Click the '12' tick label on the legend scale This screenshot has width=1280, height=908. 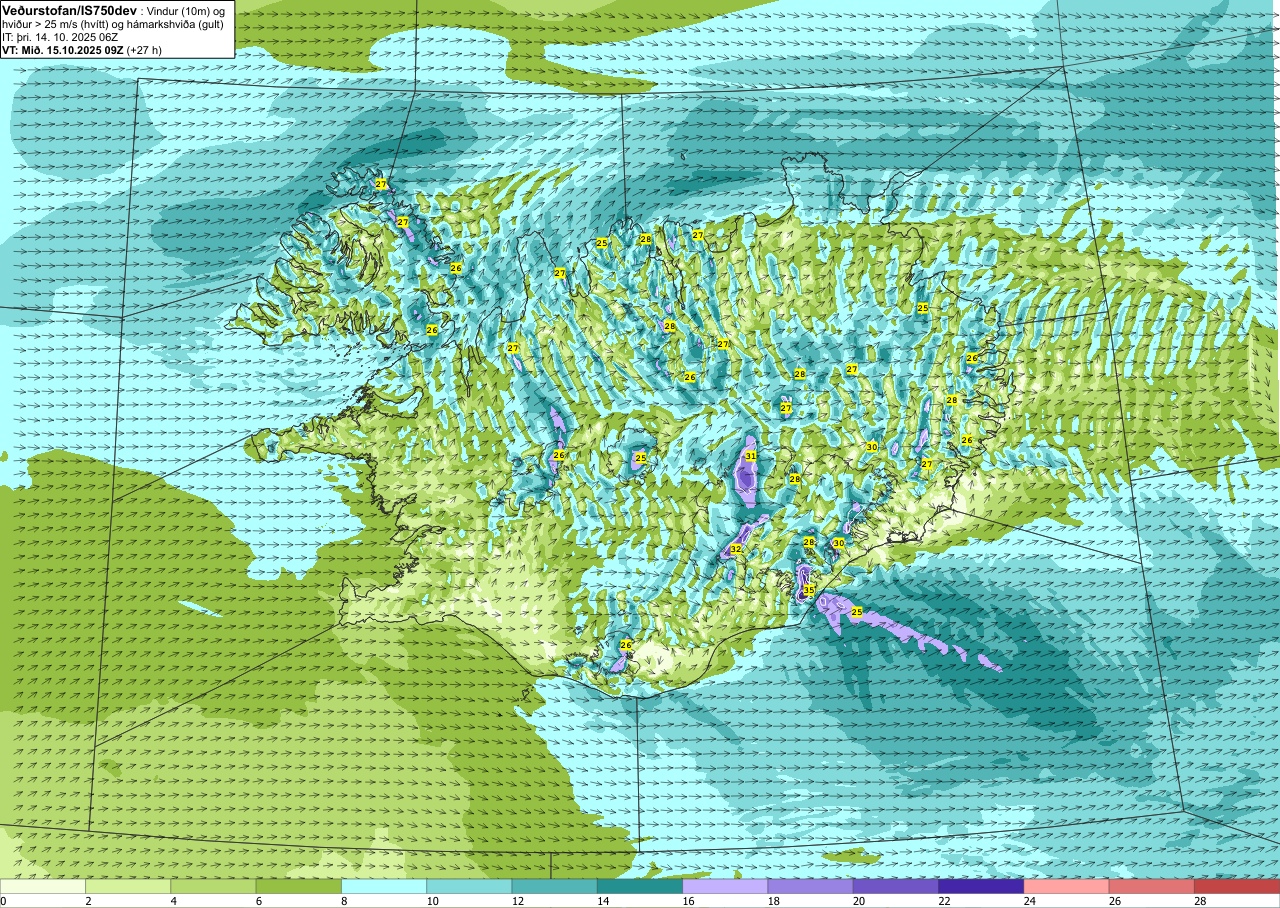click(518, 901)
